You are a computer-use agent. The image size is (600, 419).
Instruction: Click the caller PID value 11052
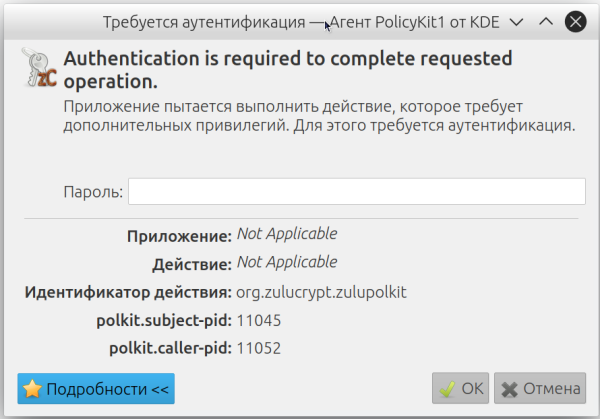tap(258, 348)
